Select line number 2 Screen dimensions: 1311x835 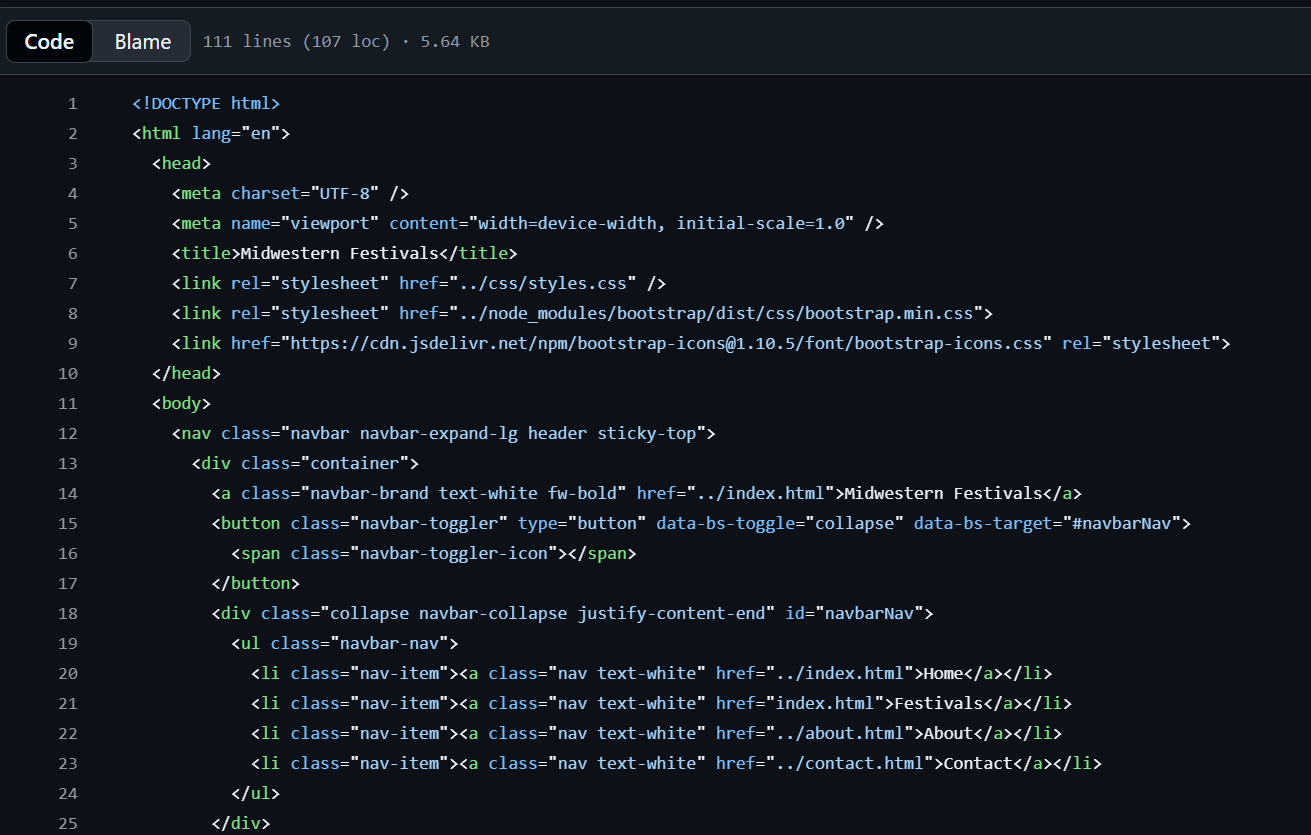[x=72, y=133]
